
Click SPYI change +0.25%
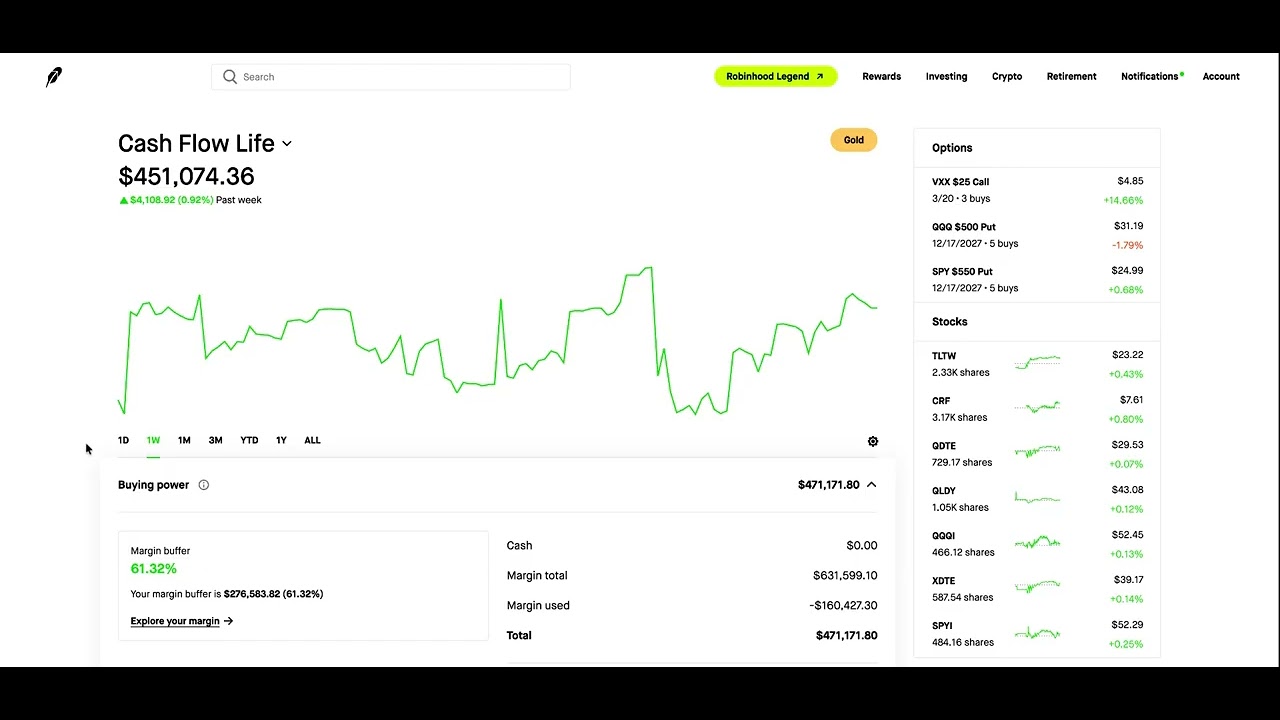click(x=1126, y=644)
